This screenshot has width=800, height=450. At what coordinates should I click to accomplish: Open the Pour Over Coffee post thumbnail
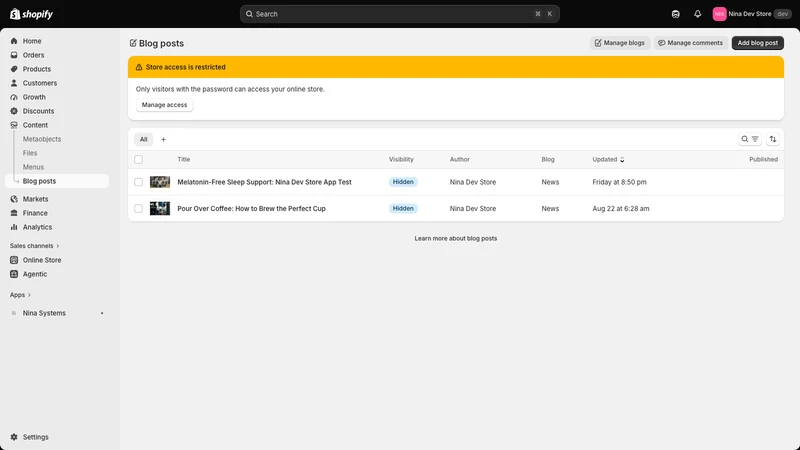point(160,208)
